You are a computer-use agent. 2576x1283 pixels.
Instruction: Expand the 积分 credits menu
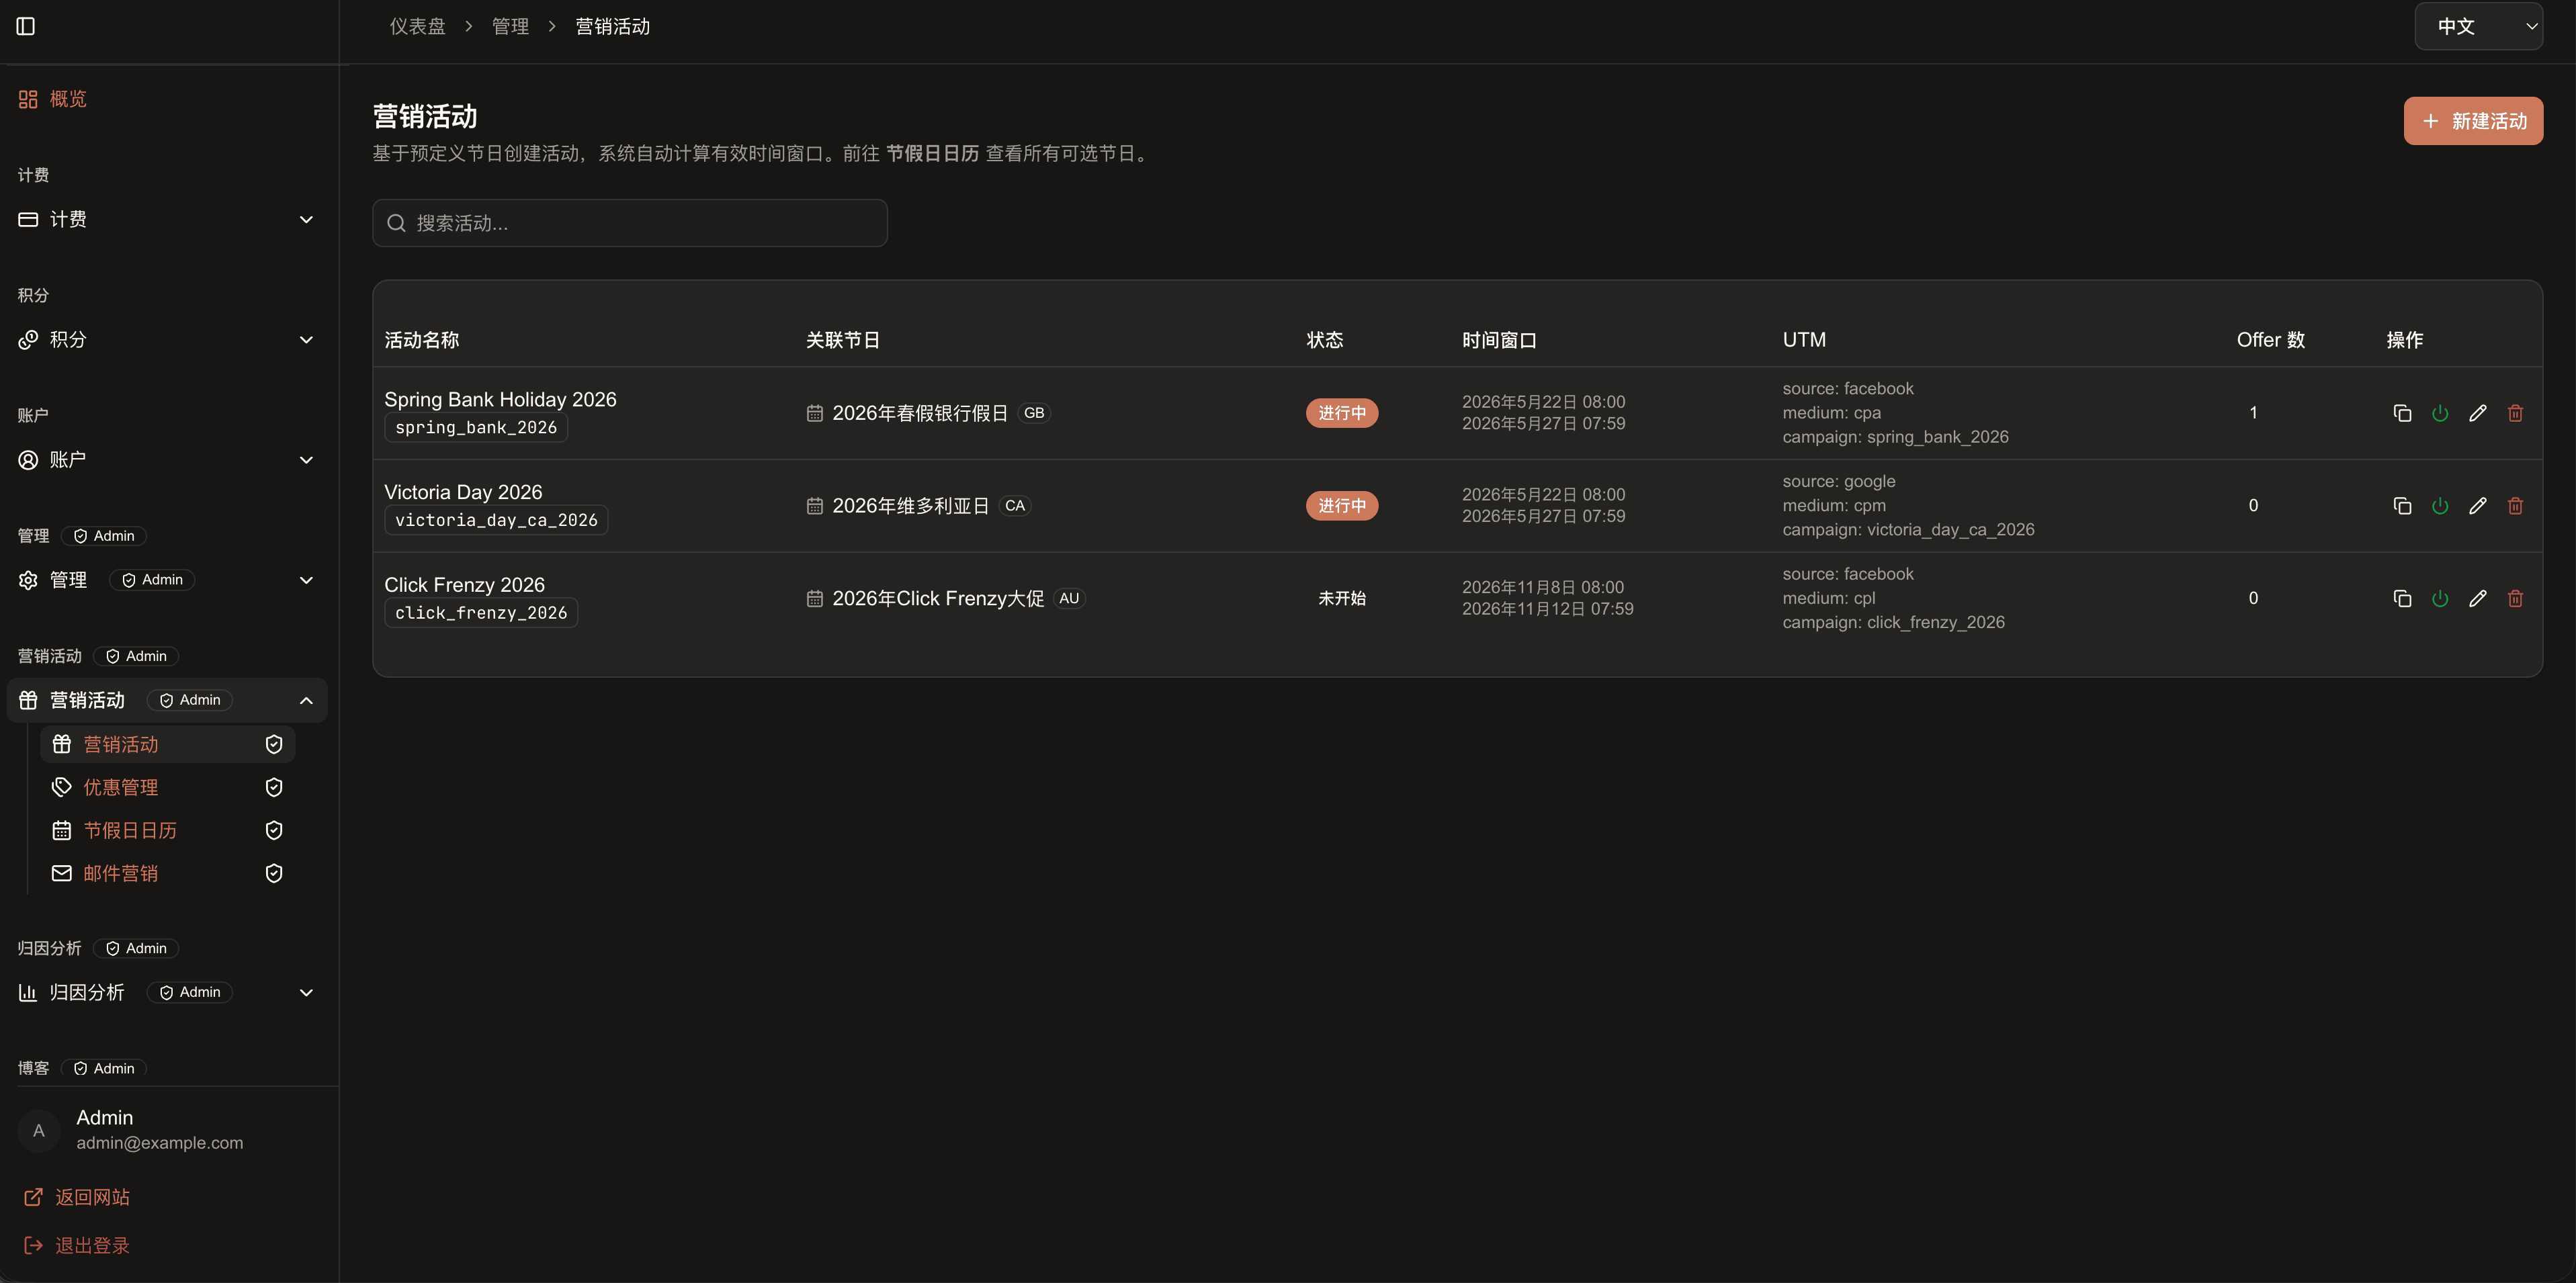[167, 340]
